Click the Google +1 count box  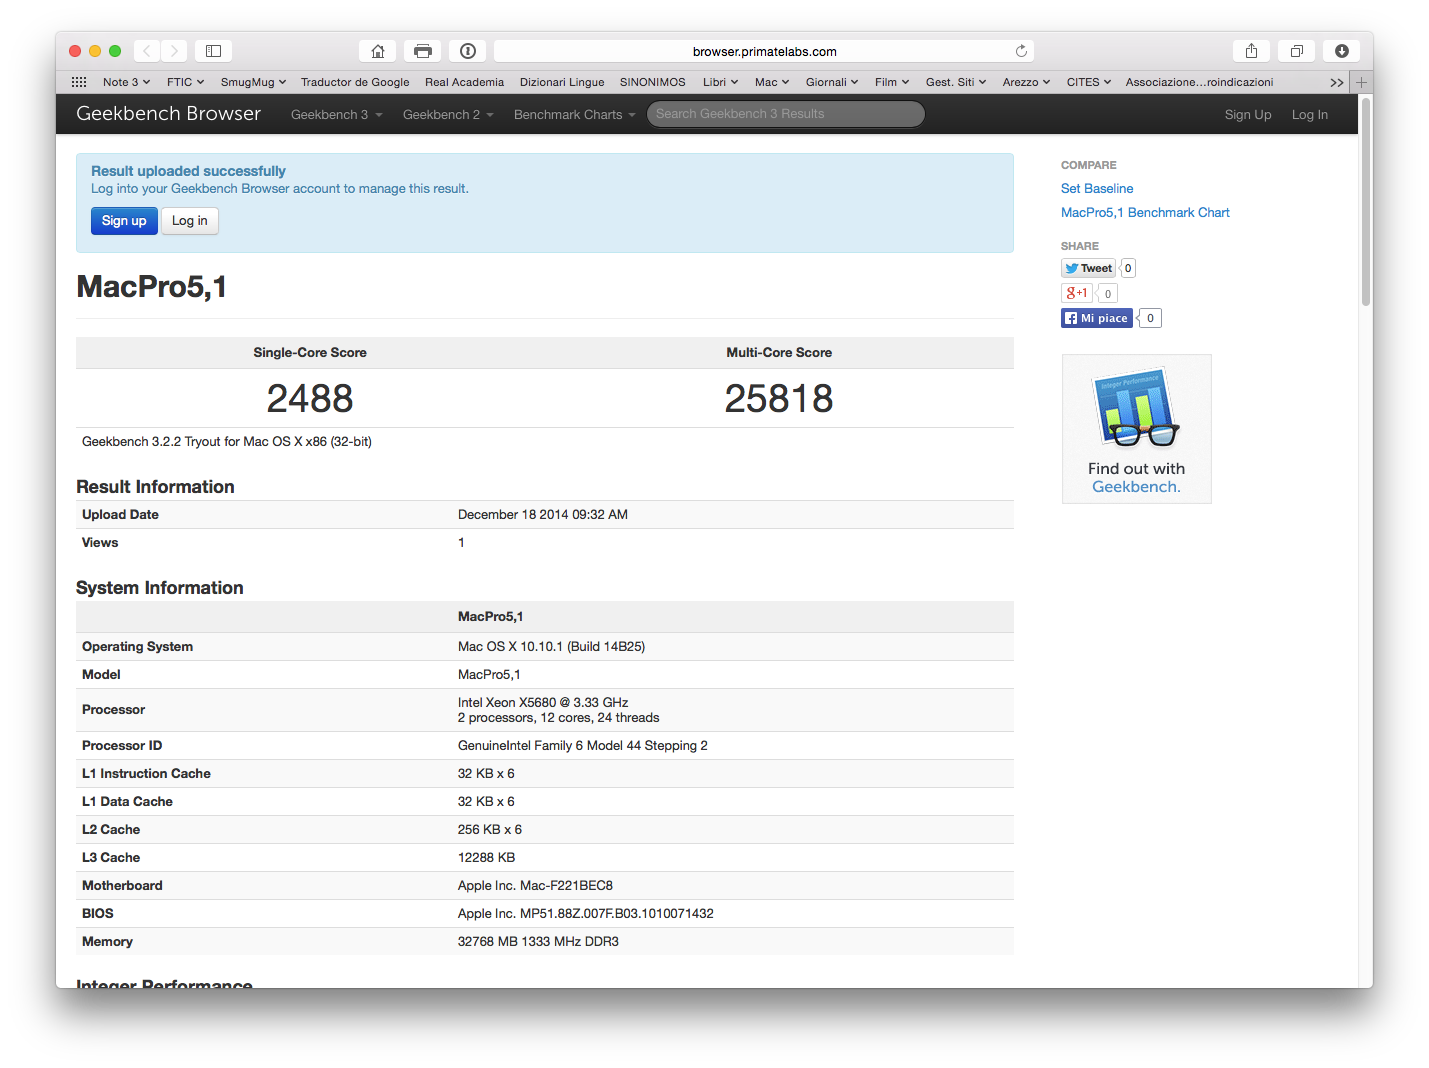1107,293
